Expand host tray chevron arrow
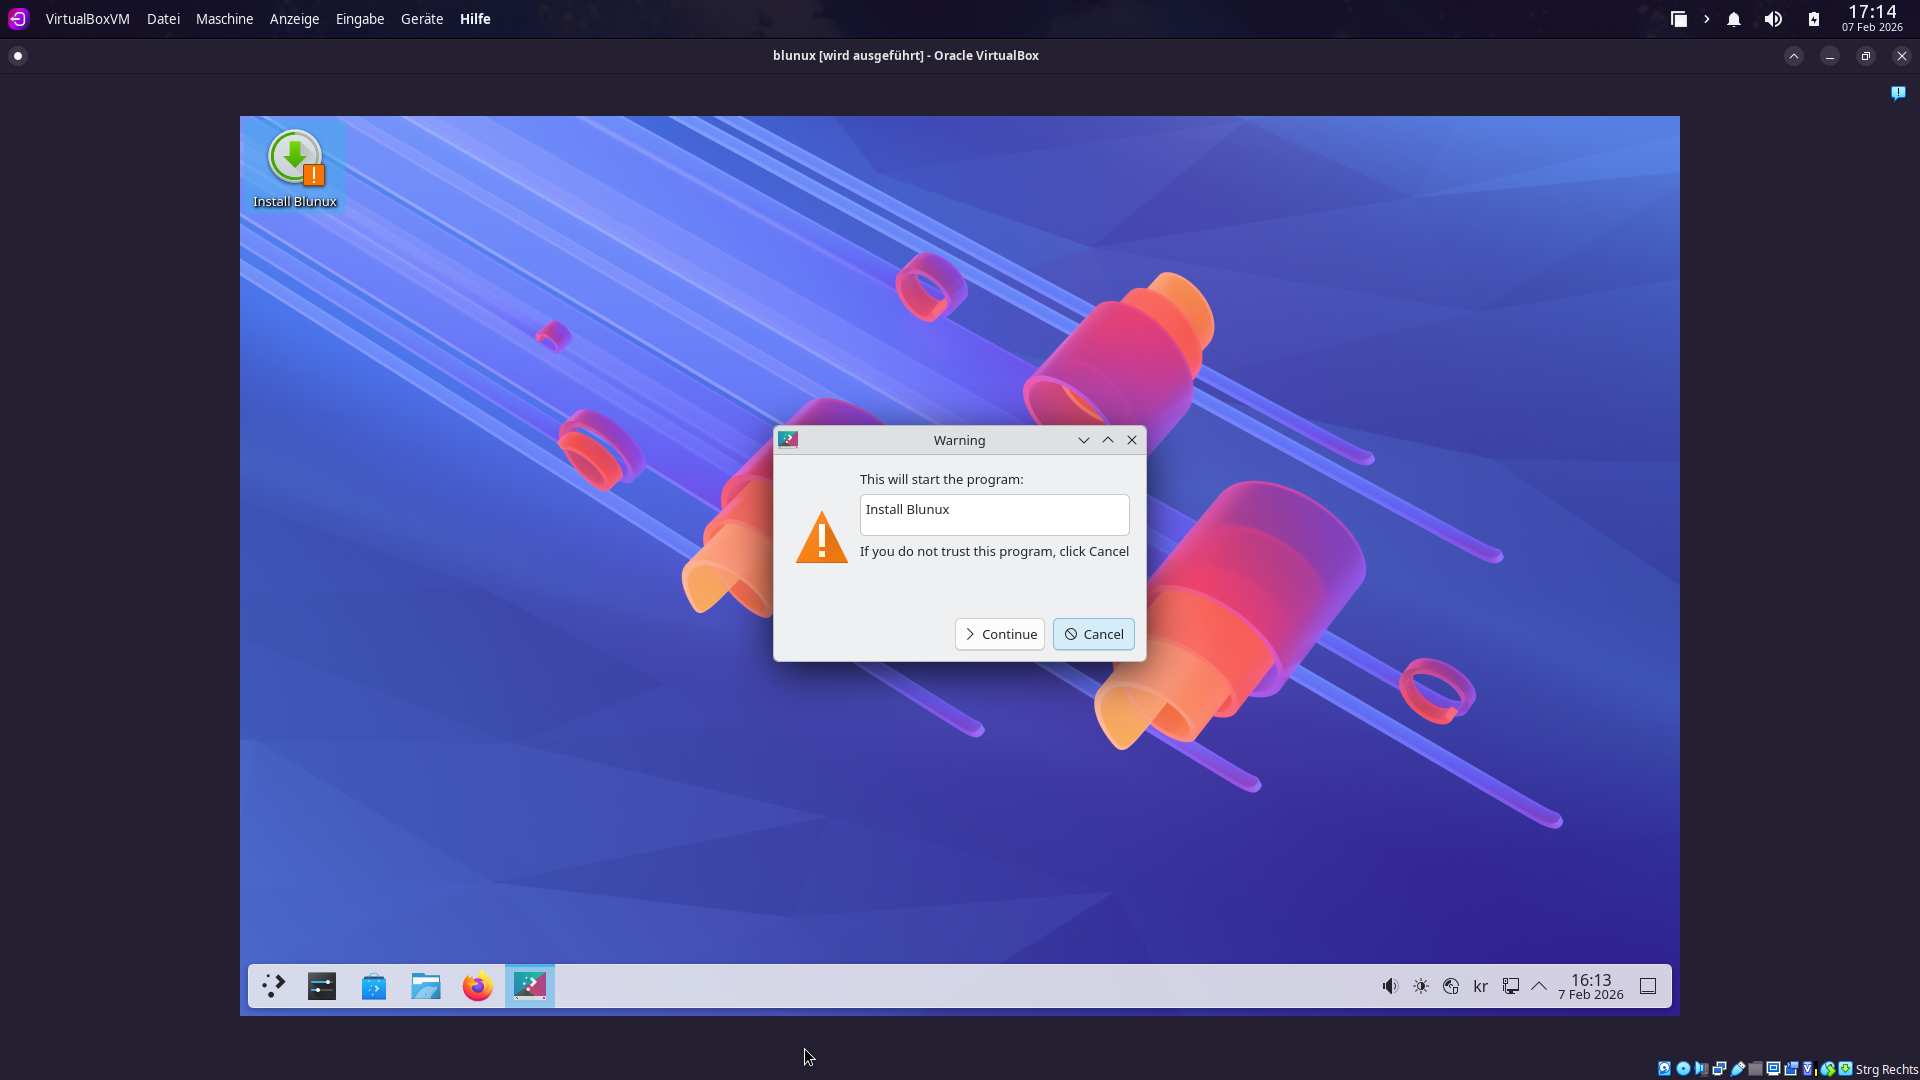The width and height of the screenshot is (1920, 1080). click(1706, 19)
